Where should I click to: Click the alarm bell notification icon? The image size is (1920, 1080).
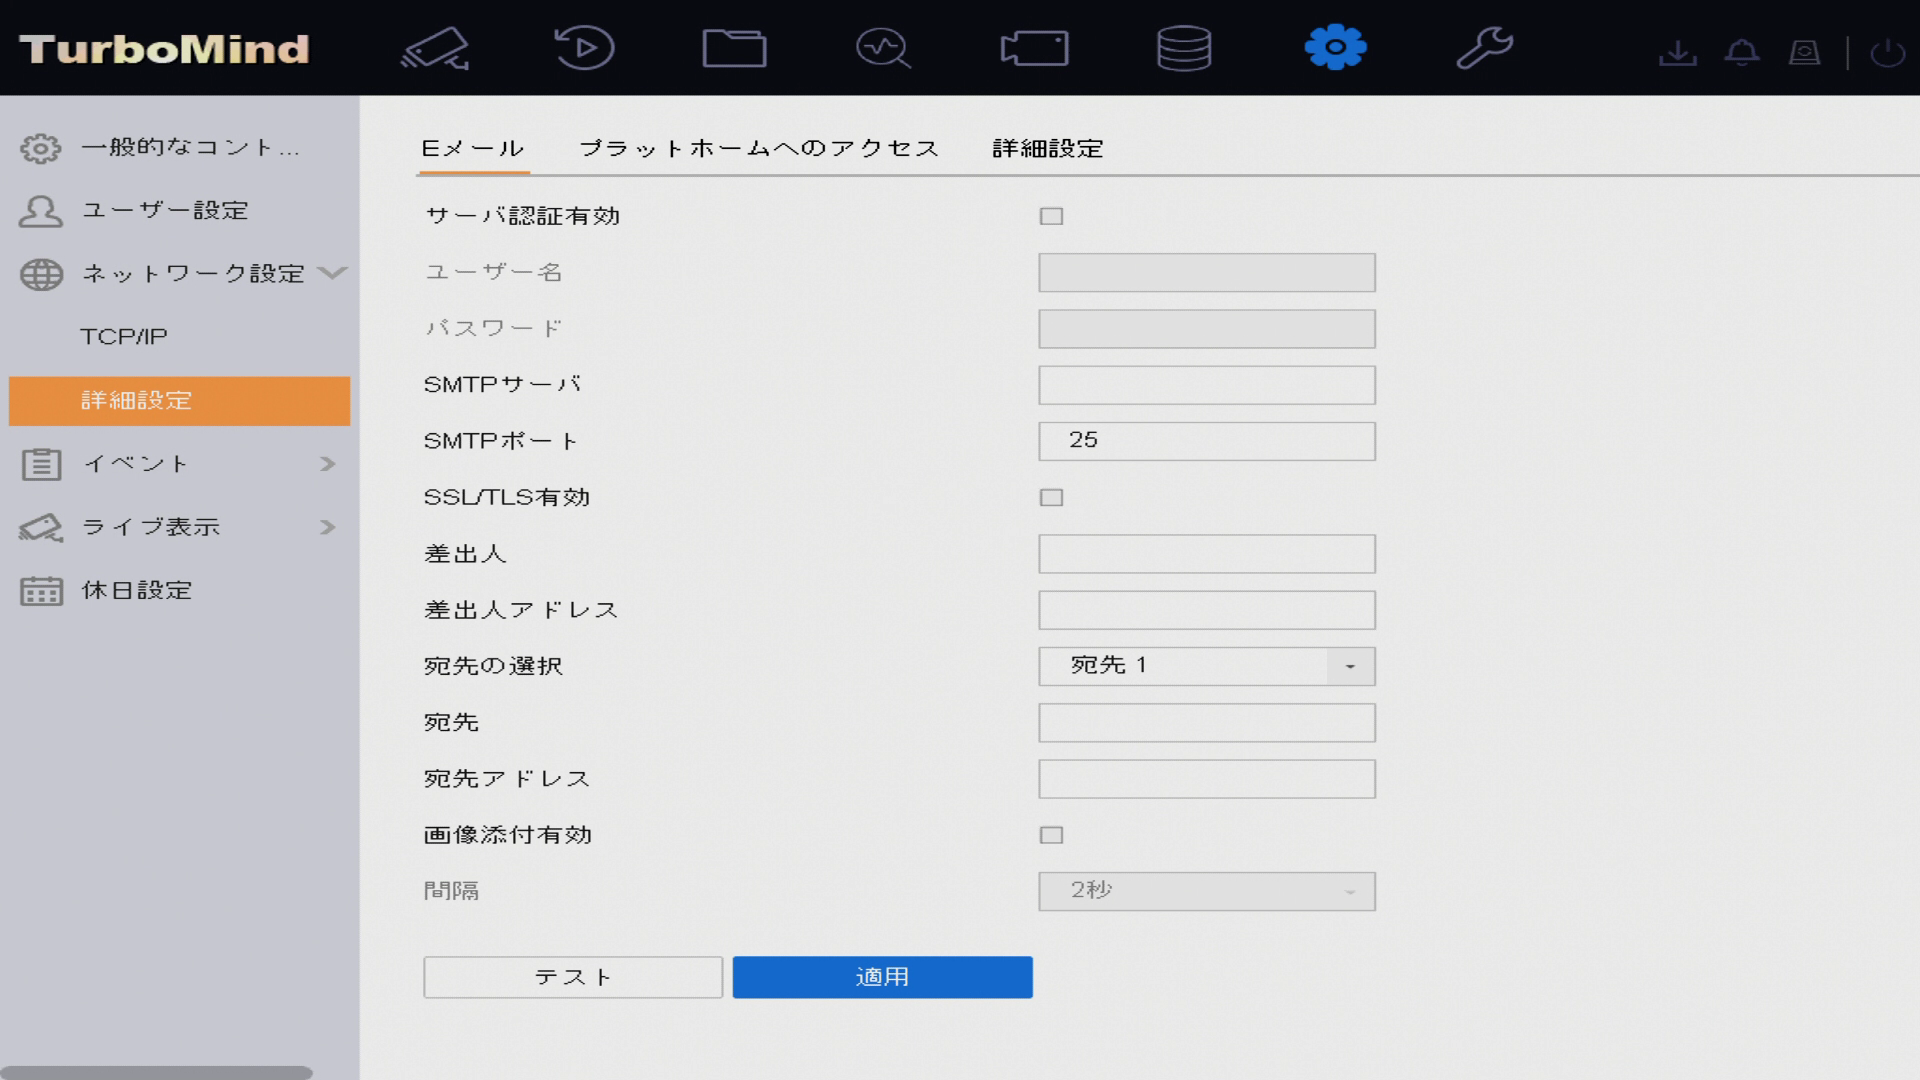tap(1741, 52)
